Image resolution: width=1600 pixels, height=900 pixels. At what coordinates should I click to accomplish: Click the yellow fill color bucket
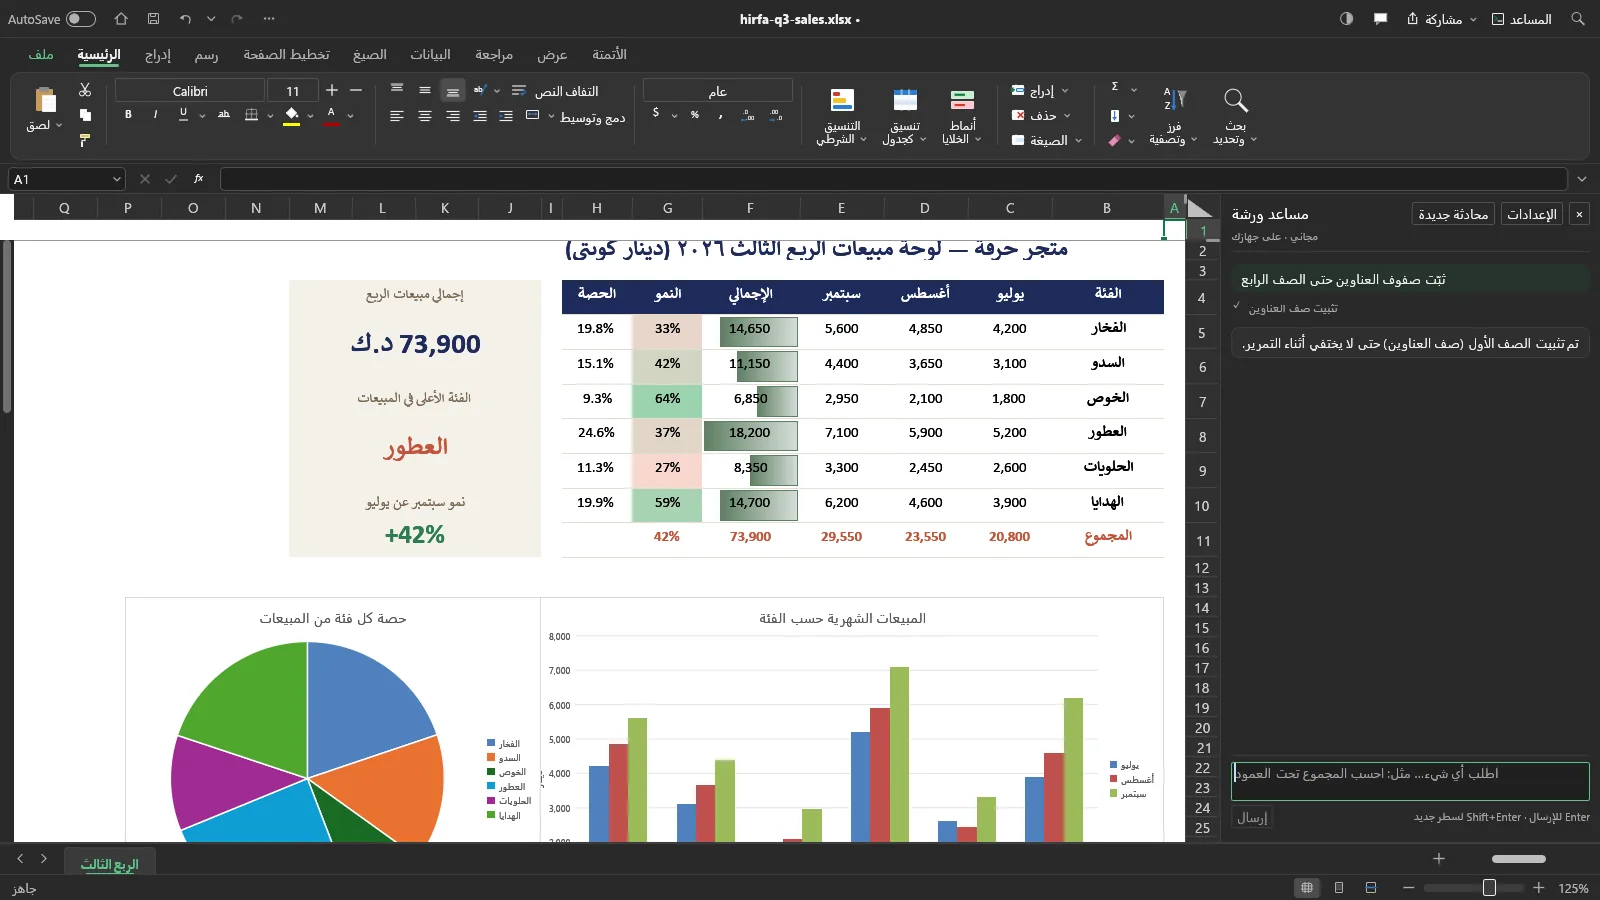292,116
